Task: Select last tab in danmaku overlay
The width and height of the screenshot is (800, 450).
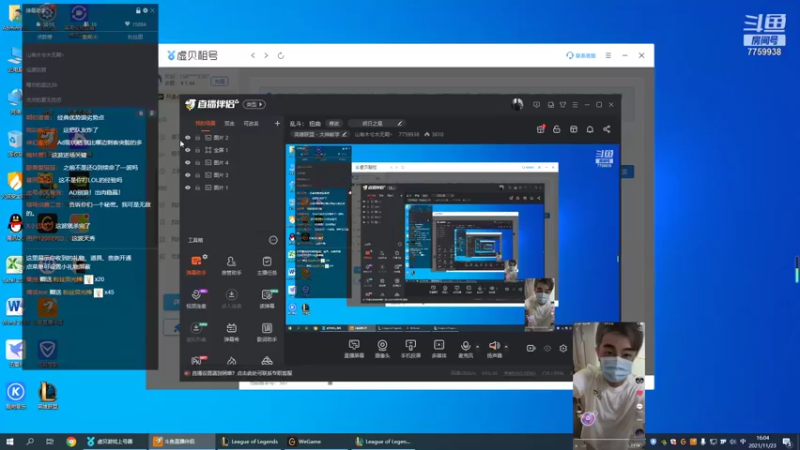Action: point(135,37)
